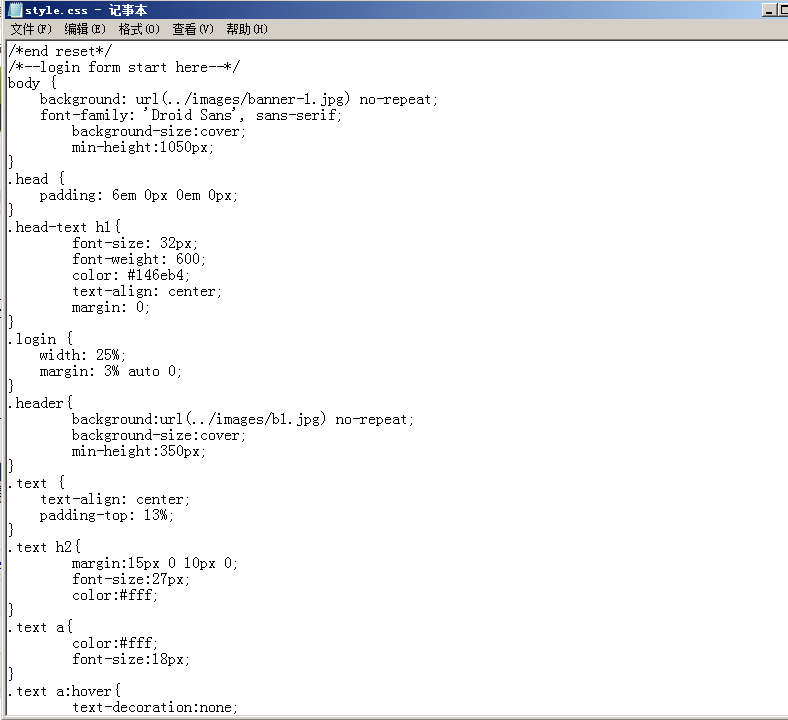Place cursor on the padding-top: 13% line

click(106, 515)
